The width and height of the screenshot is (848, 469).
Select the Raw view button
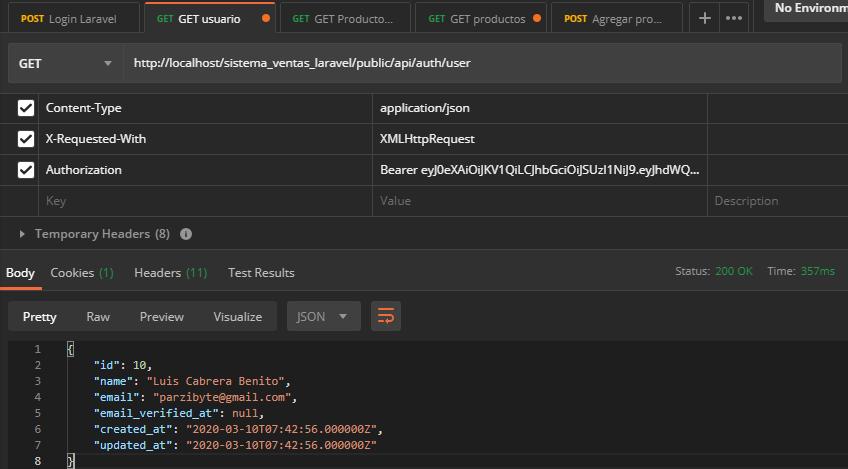pyautogui.click(x=98, y=316)
